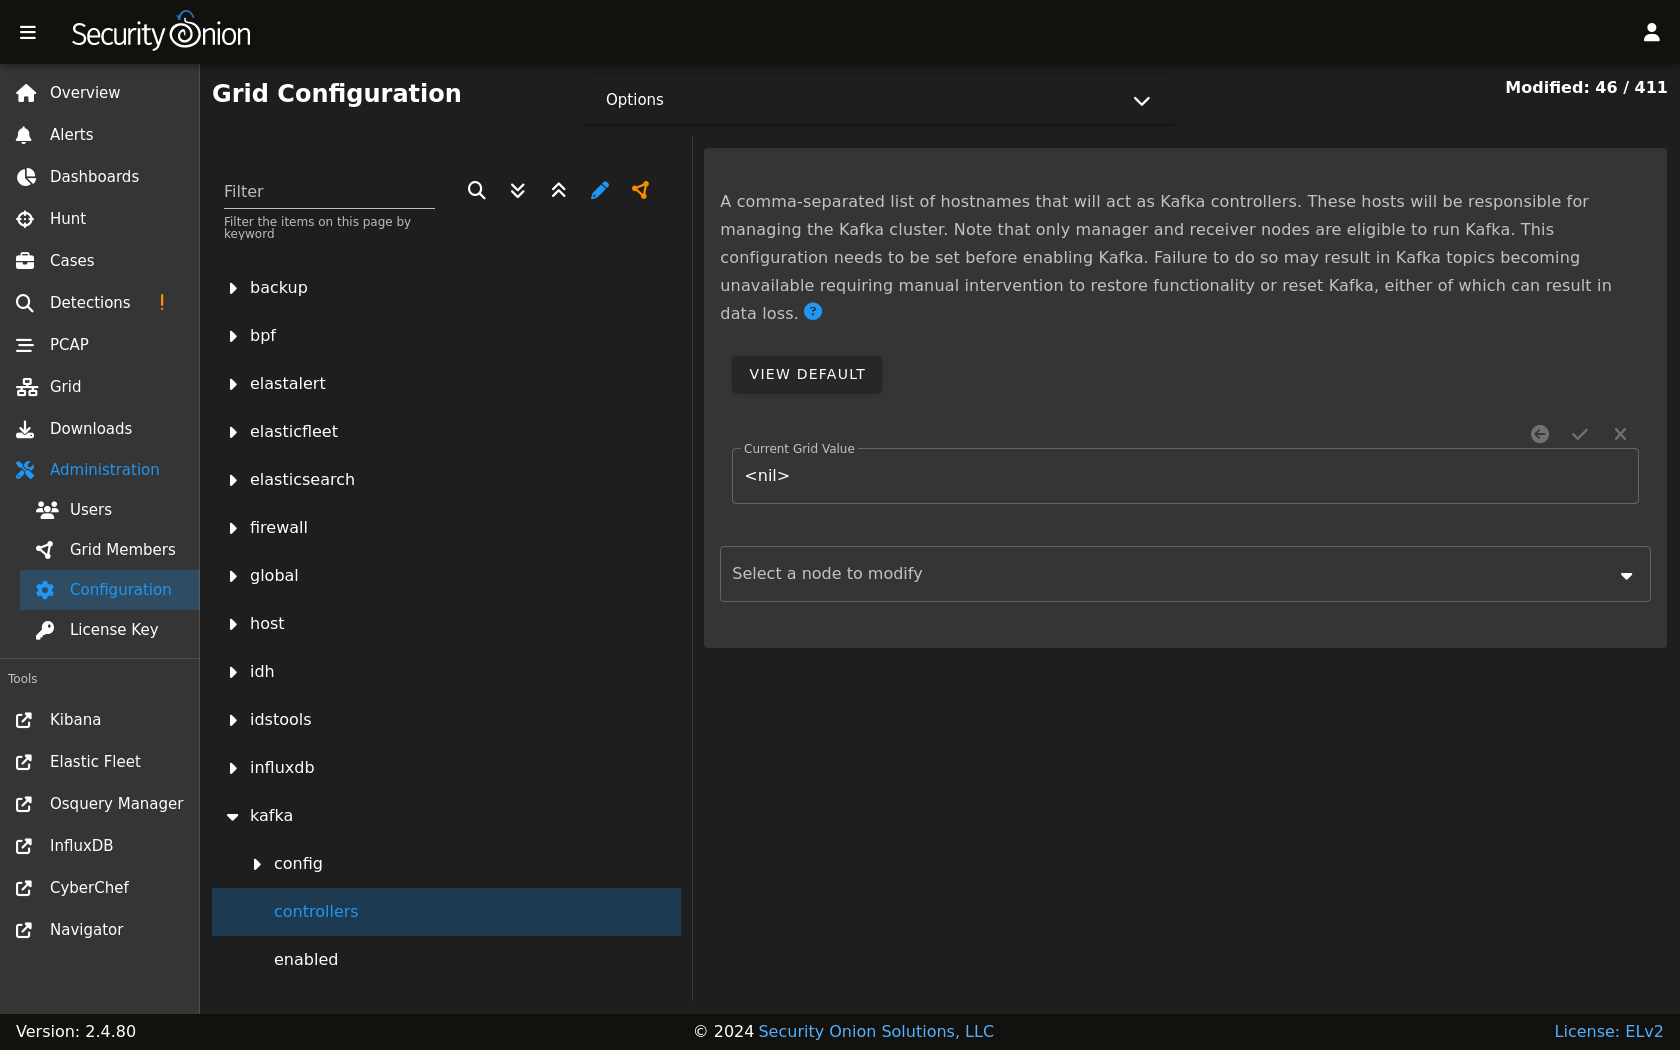Viewport: 1680px width, 1050px height.
Task: Expand all settings with double-down chevron
Action: [518, 190]
